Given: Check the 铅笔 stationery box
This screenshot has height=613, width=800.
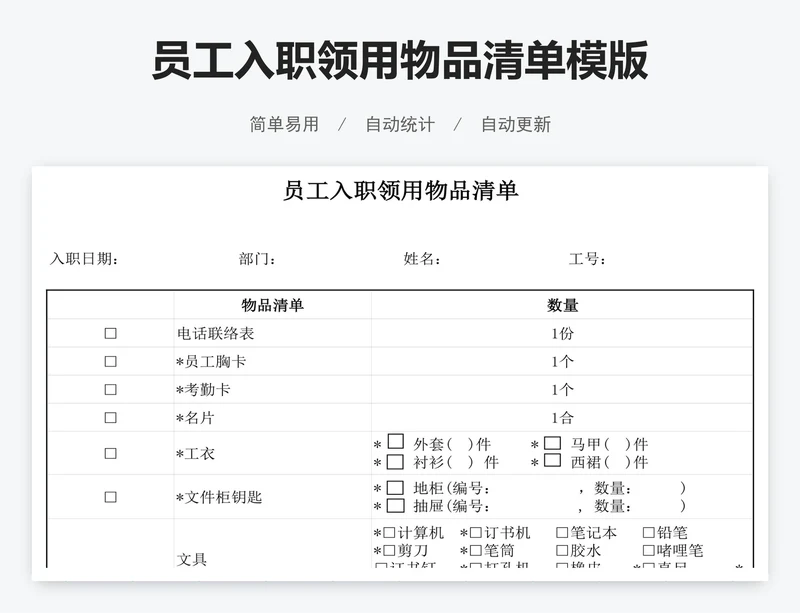Looking at the screenshot, I should click(x=648, y=533).
